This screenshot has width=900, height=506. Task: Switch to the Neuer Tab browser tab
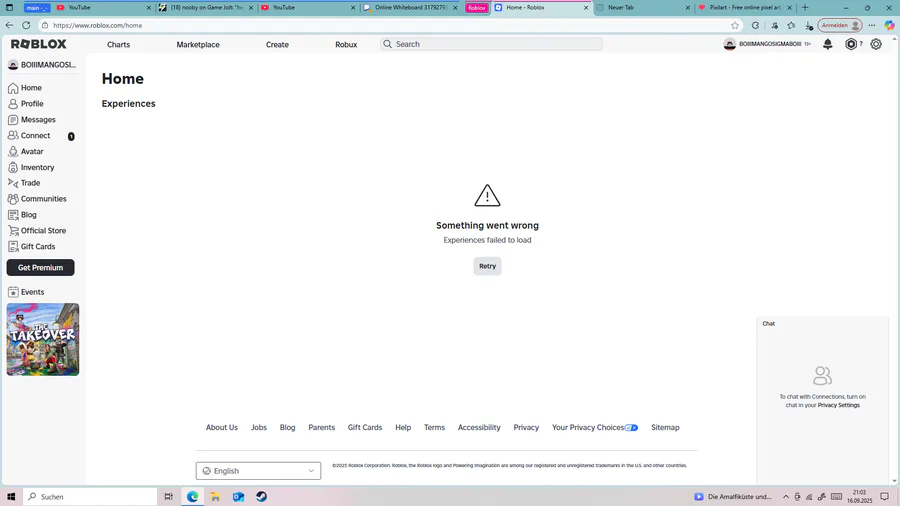[x=643, y=8]
